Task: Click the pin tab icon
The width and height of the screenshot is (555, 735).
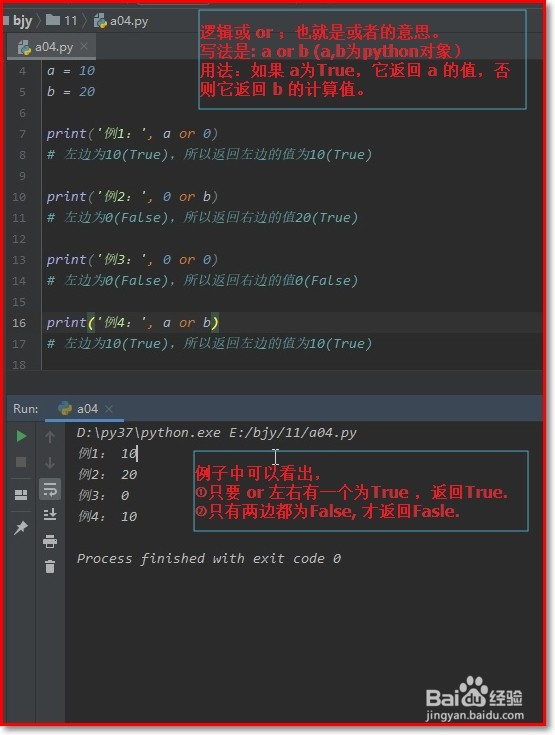Action: tap(21, 528)
